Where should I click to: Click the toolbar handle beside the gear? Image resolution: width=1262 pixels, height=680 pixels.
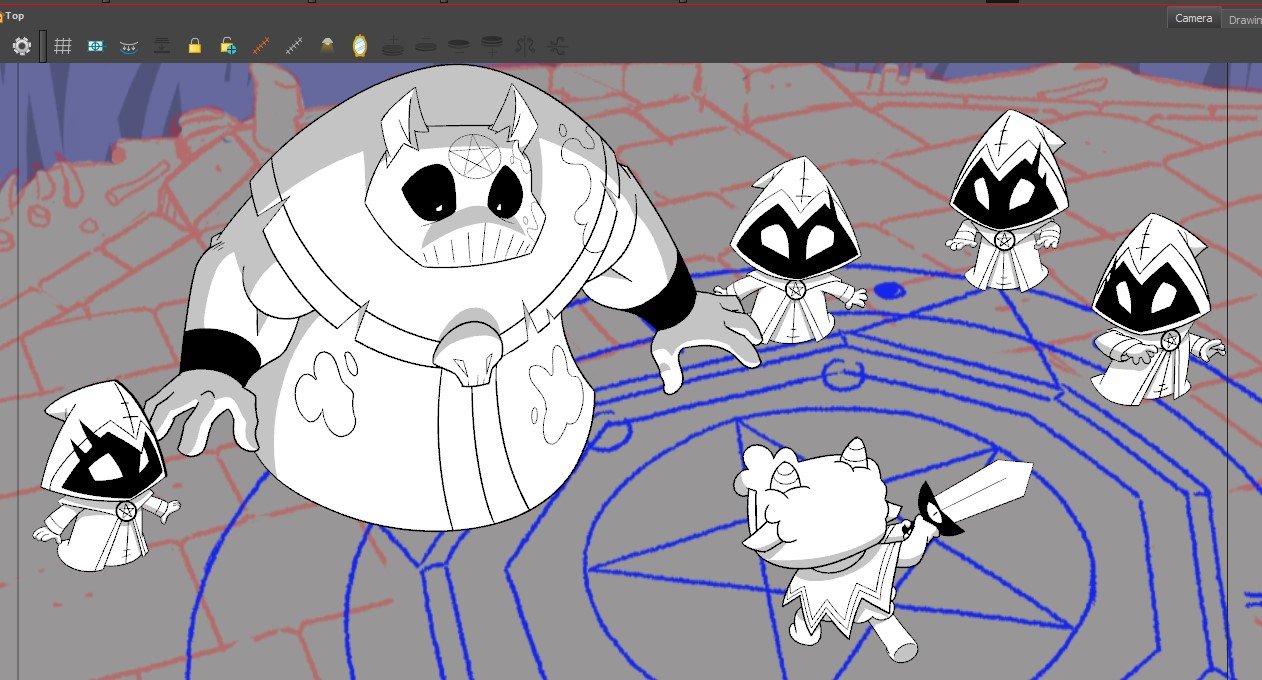pos(43,46)
